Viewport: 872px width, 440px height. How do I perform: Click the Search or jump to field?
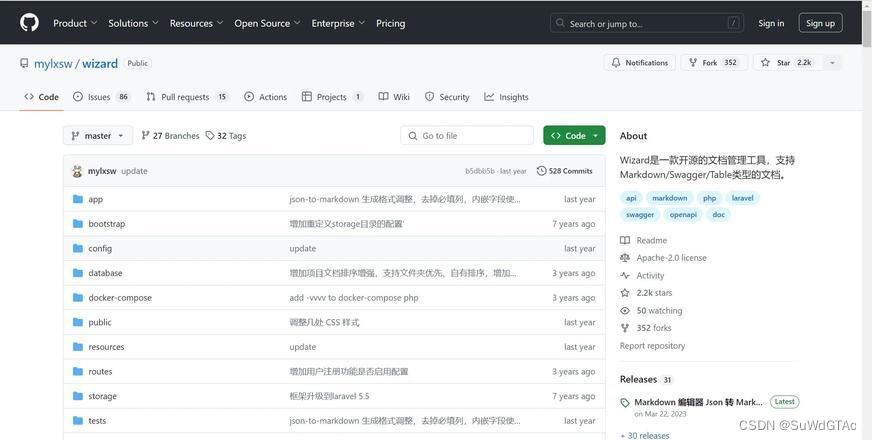[647, 23]
